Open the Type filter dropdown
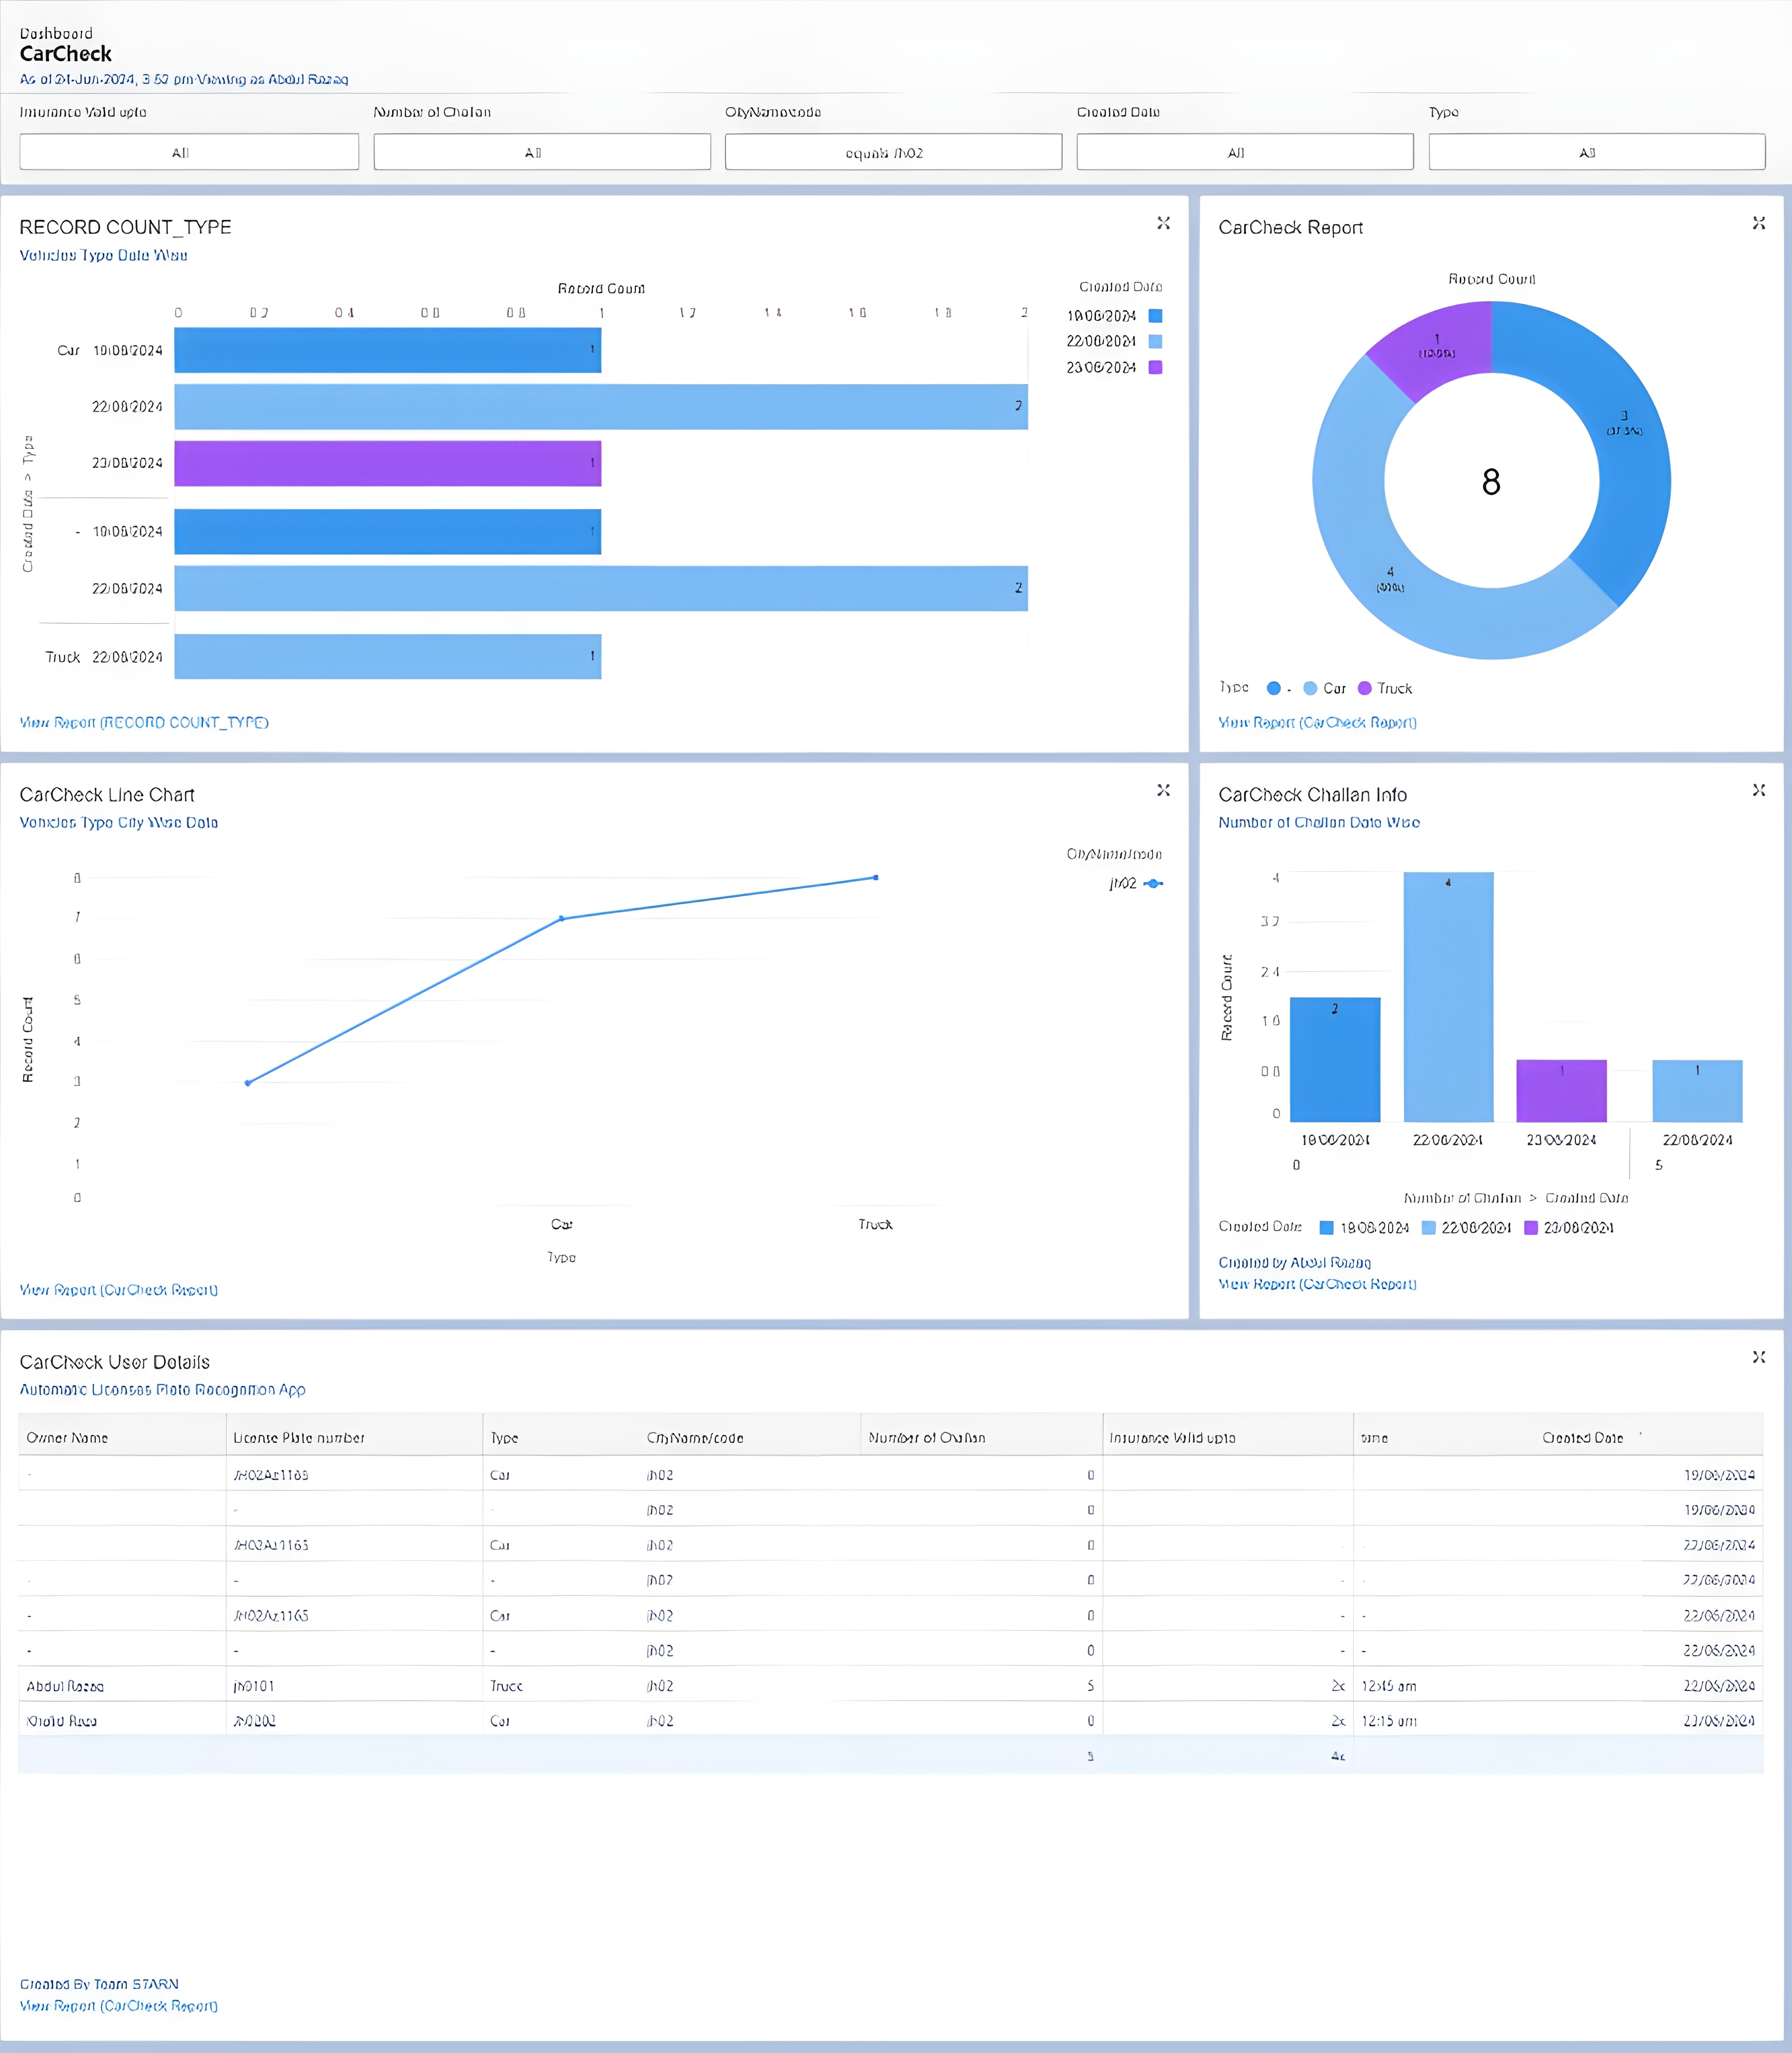This screenshot has width=1792, height=2053. (1596, 152)
